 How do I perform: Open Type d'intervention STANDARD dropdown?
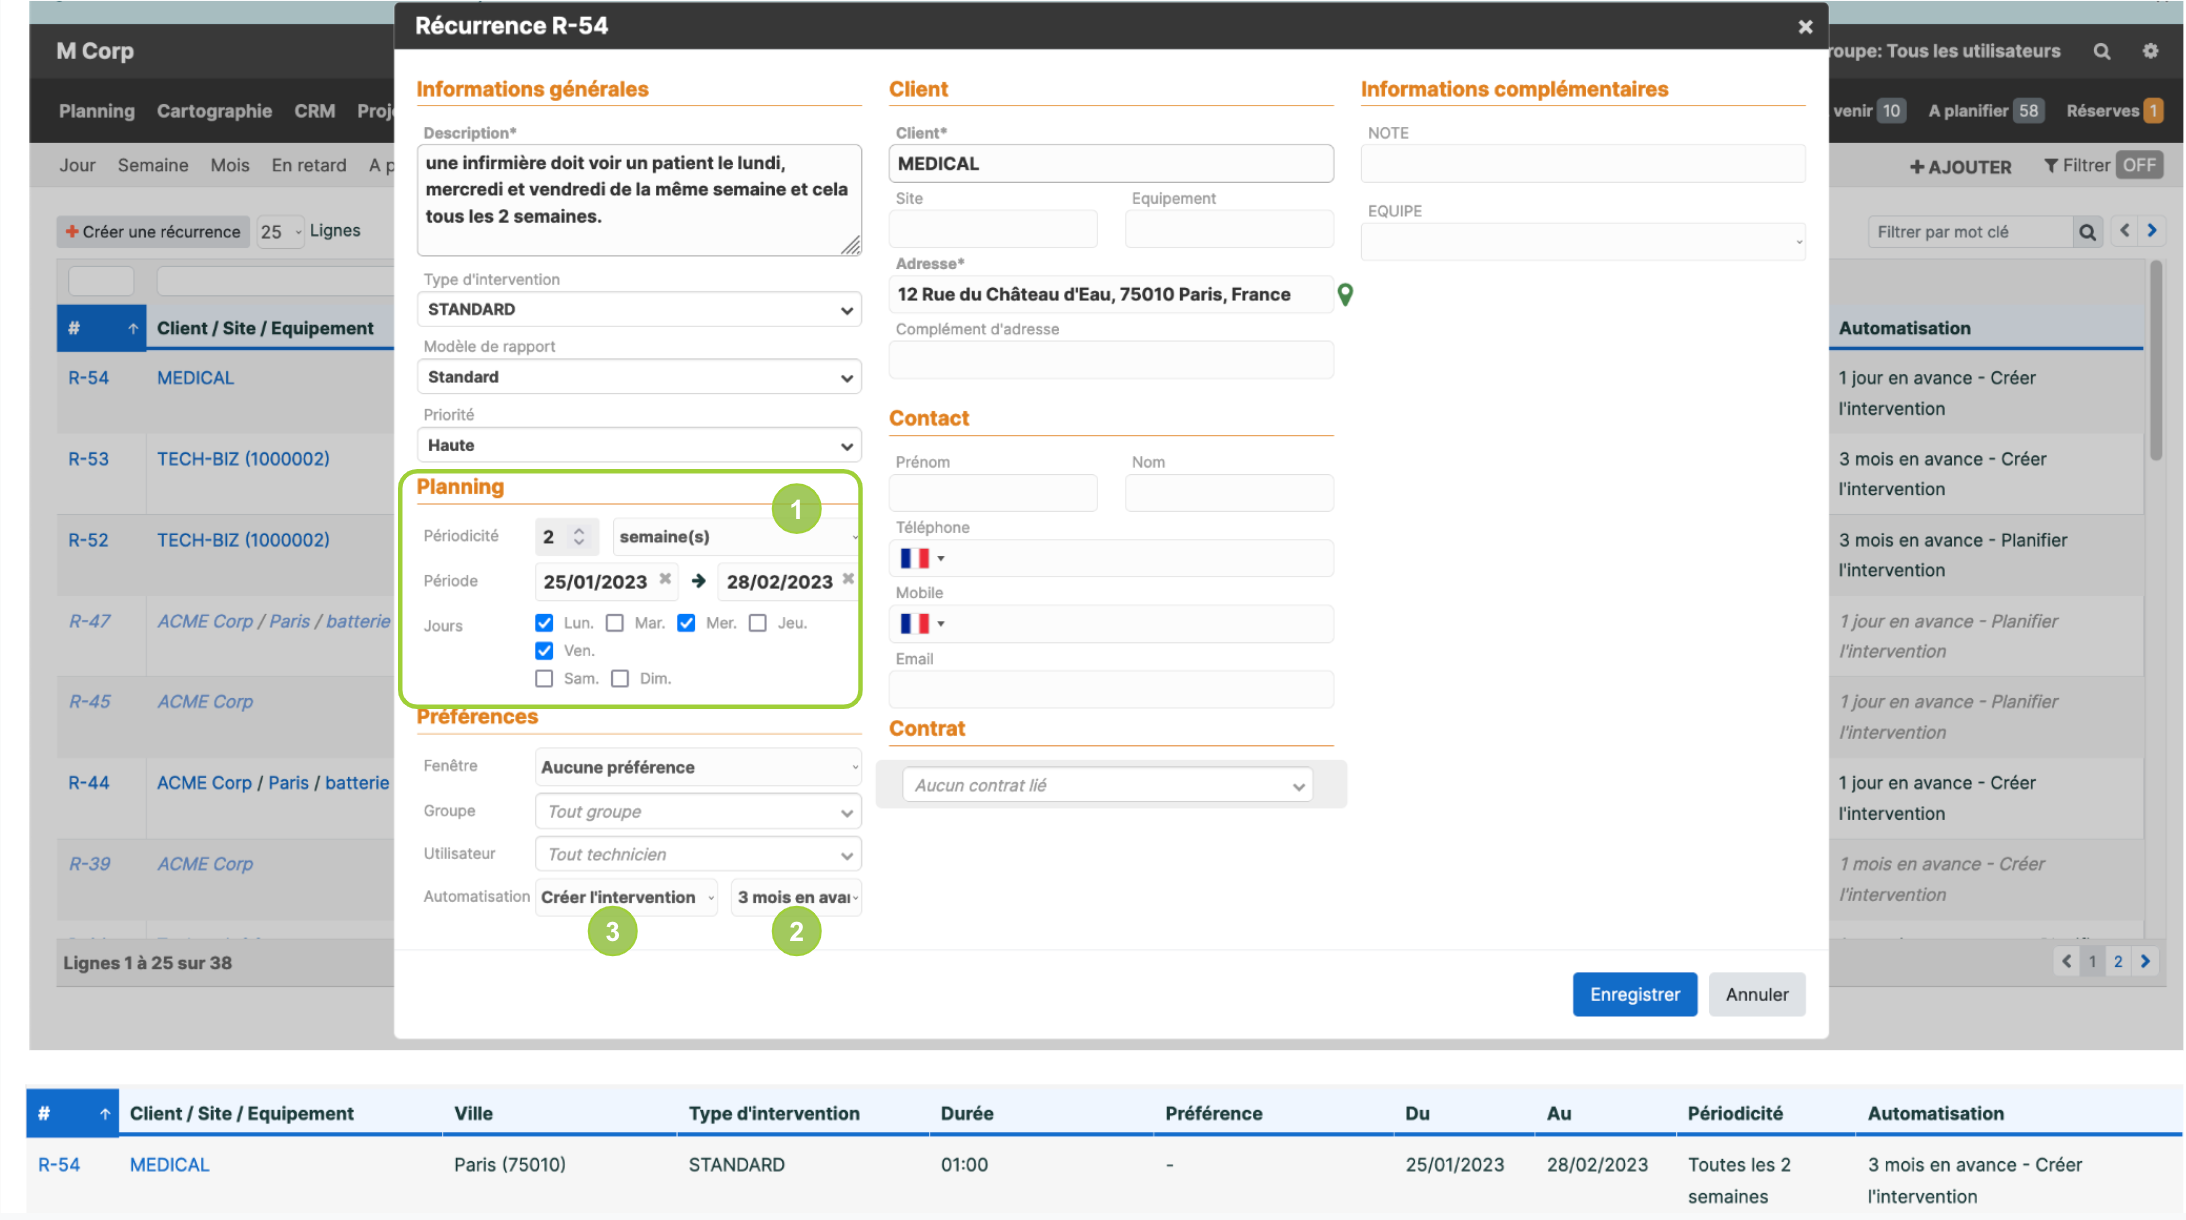(639, 310)
